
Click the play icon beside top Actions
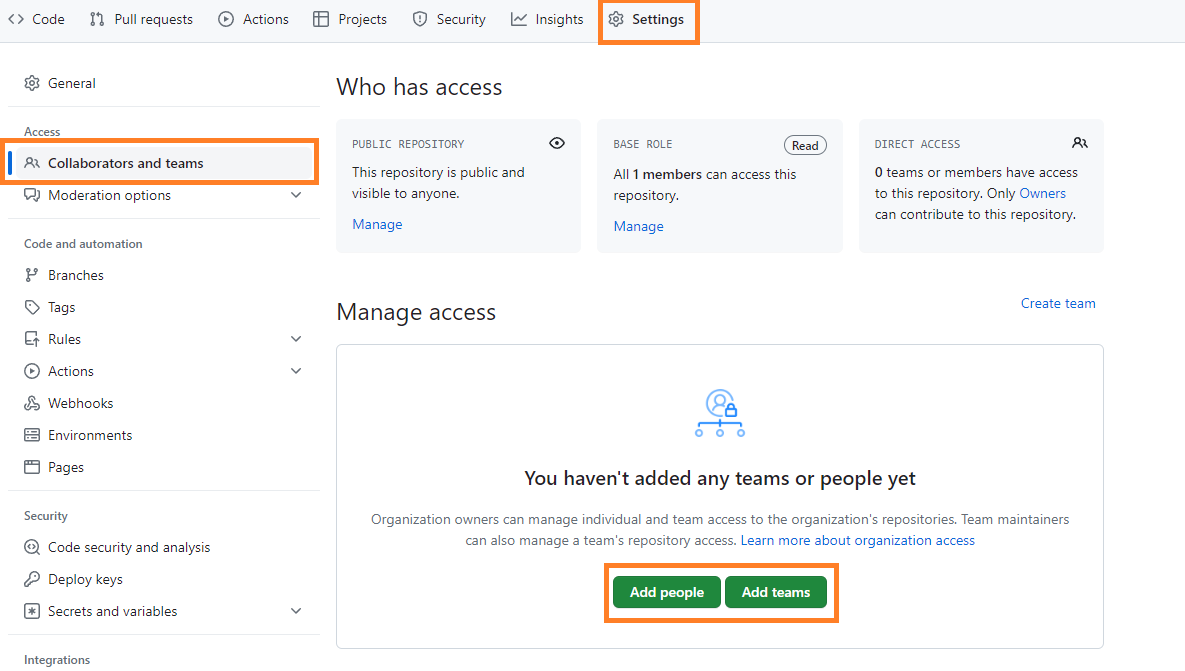point(226,19)
